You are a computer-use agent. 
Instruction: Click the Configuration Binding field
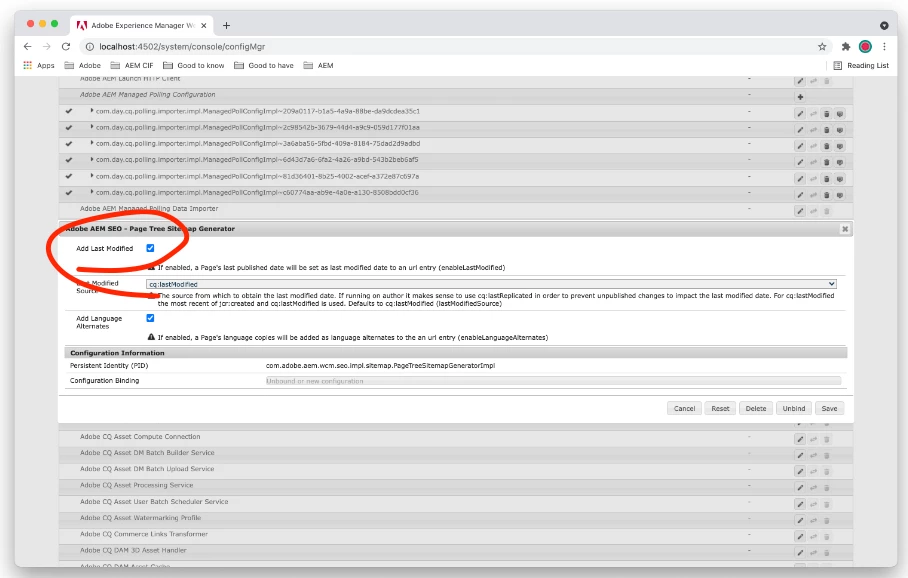pyautogui.click(x=553, y=381)
